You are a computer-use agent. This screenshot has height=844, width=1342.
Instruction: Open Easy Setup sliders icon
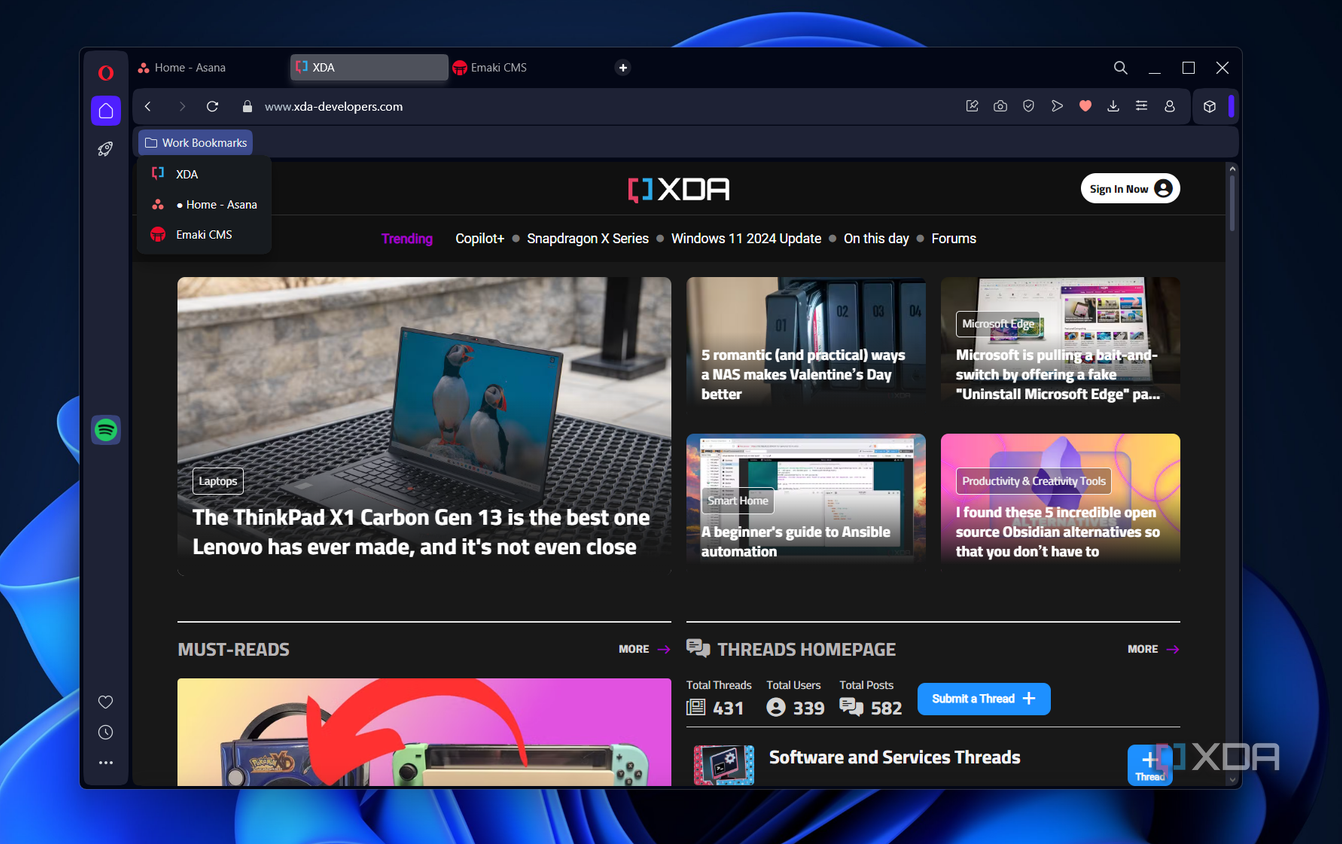coord(1141,106)
